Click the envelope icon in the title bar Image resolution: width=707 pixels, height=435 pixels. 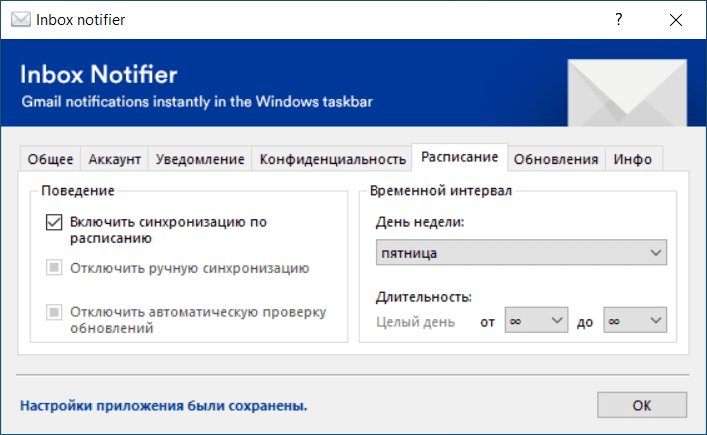tap(20, 20)
